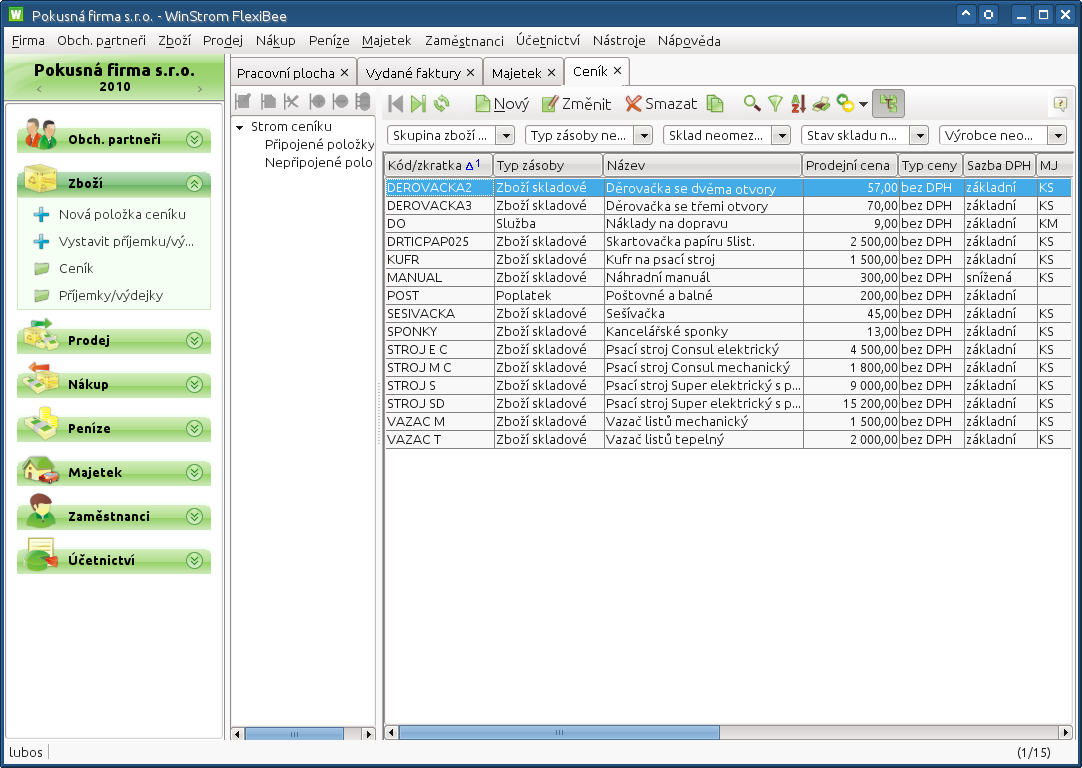The width and height of the screenshot is (1082, 768).
Task: Click the Smazat button
Action: [661, 104]
